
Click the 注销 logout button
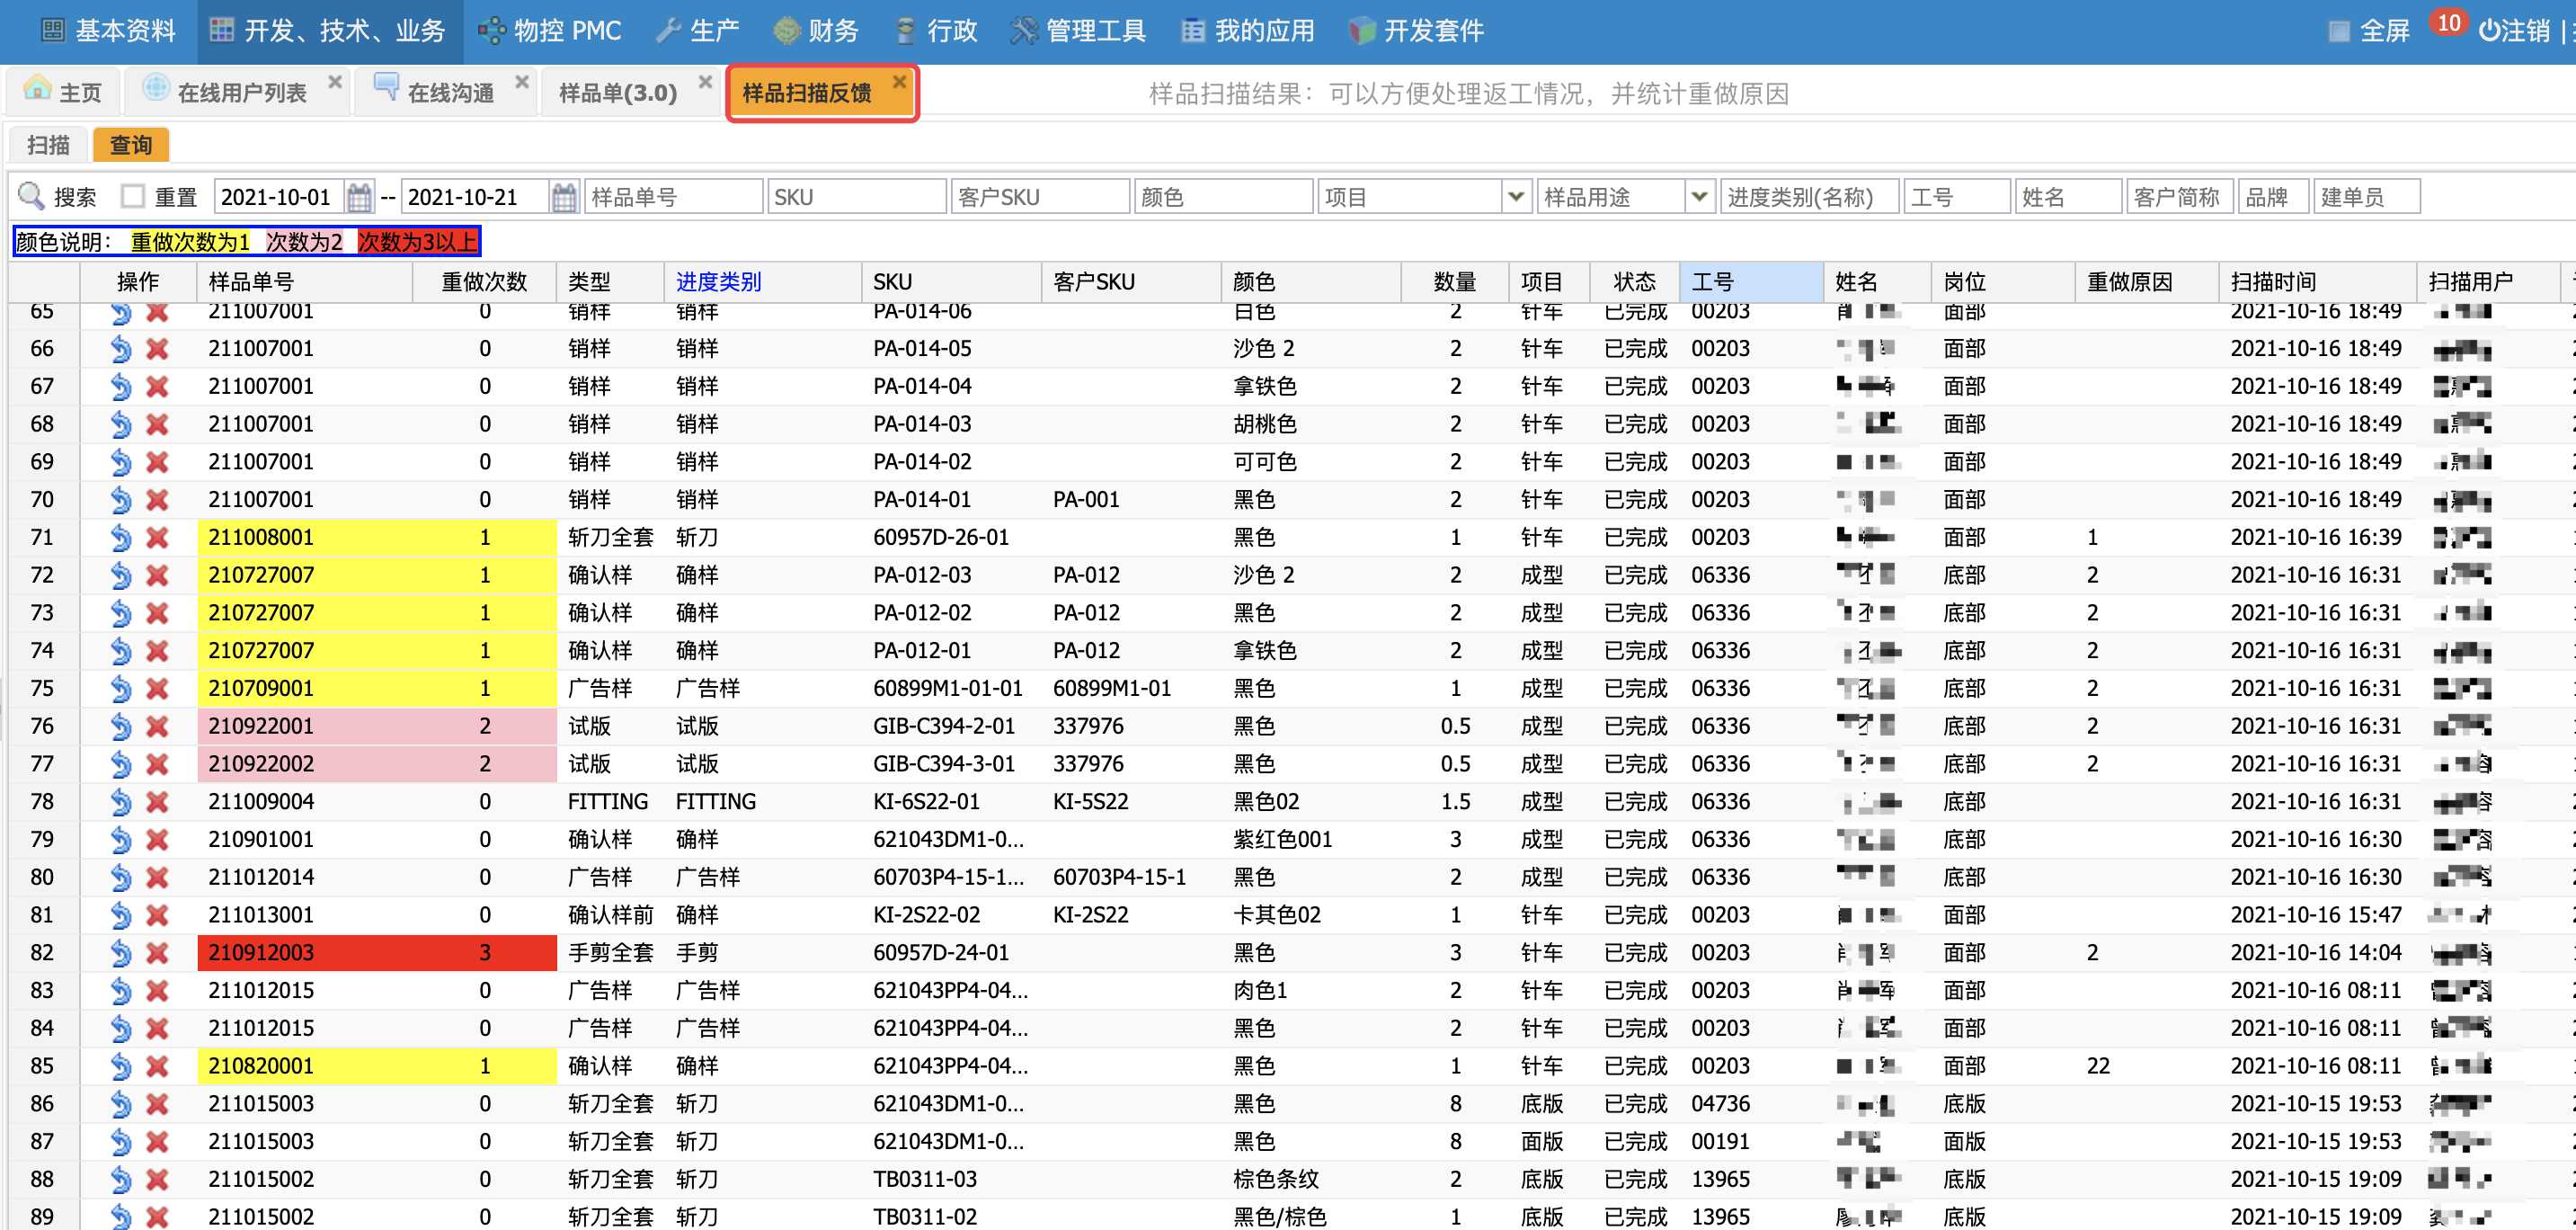click(2514, 31)
